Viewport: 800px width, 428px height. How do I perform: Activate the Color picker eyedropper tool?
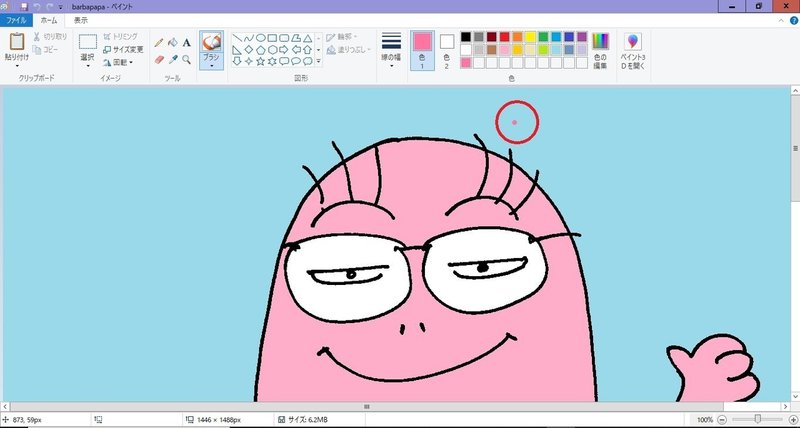(x=173, y=60)
